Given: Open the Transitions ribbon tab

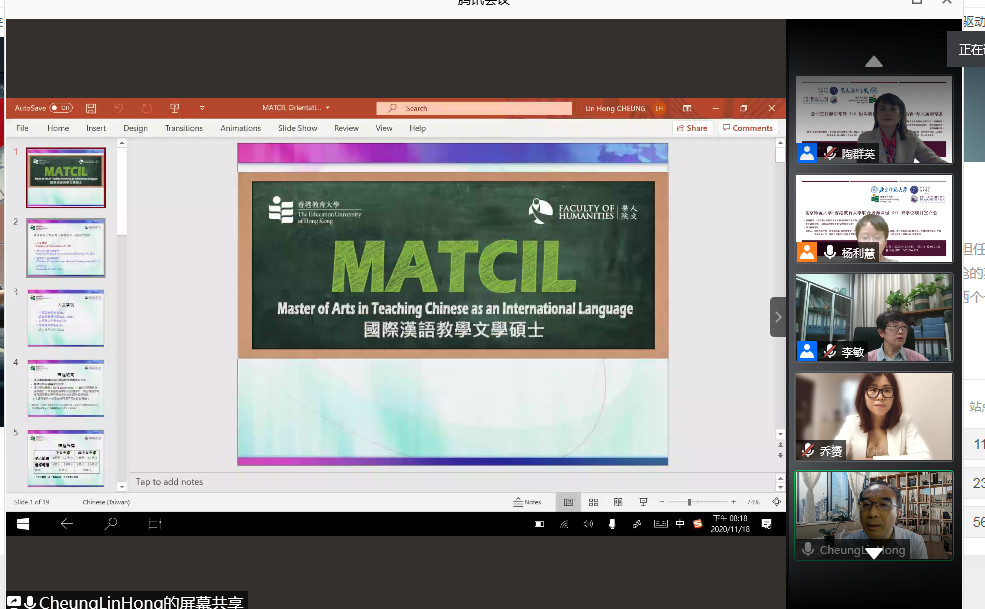Looking at the screenshot, I should (183, 128).
